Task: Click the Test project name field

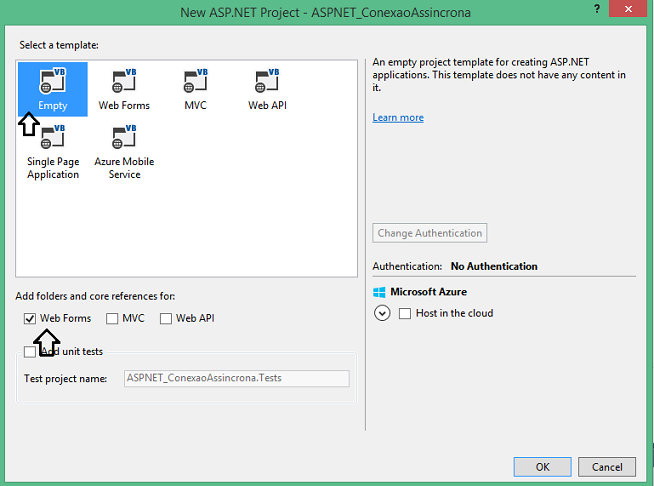Action: (x=236, y=378)
